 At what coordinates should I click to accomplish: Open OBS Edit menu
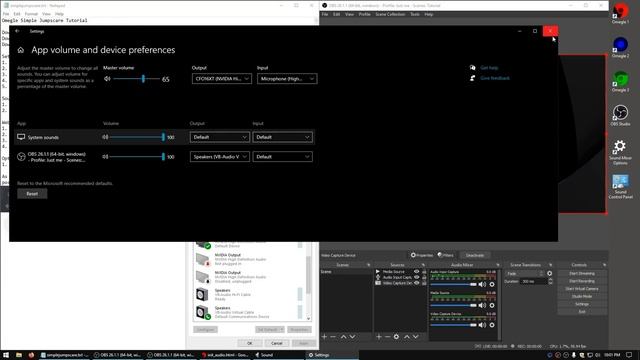(336, 14)
